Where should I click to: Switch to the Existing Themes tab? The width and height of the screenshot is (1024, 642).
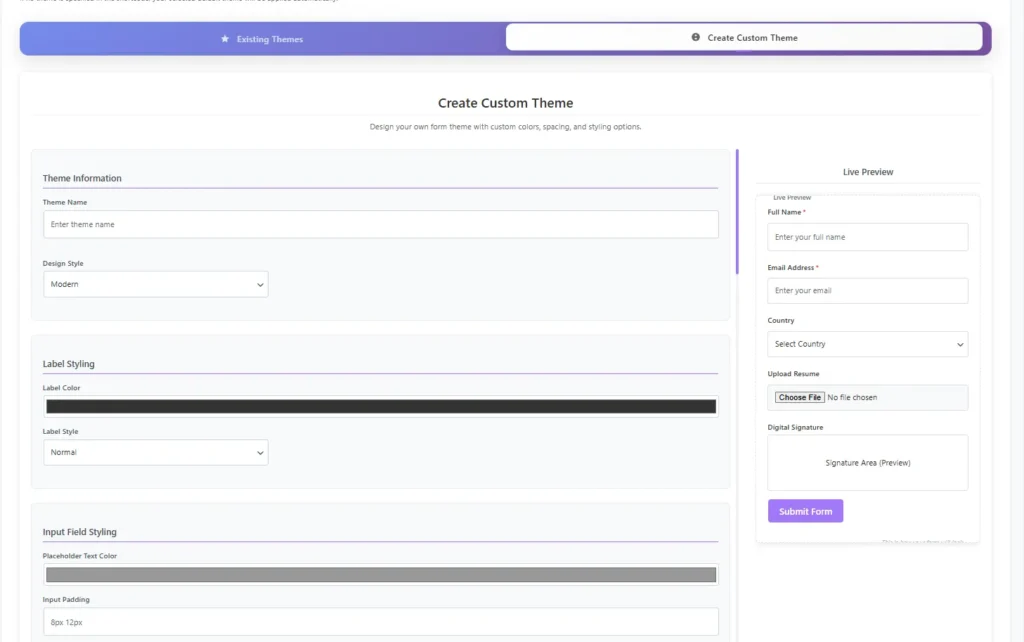coord(260,37)
